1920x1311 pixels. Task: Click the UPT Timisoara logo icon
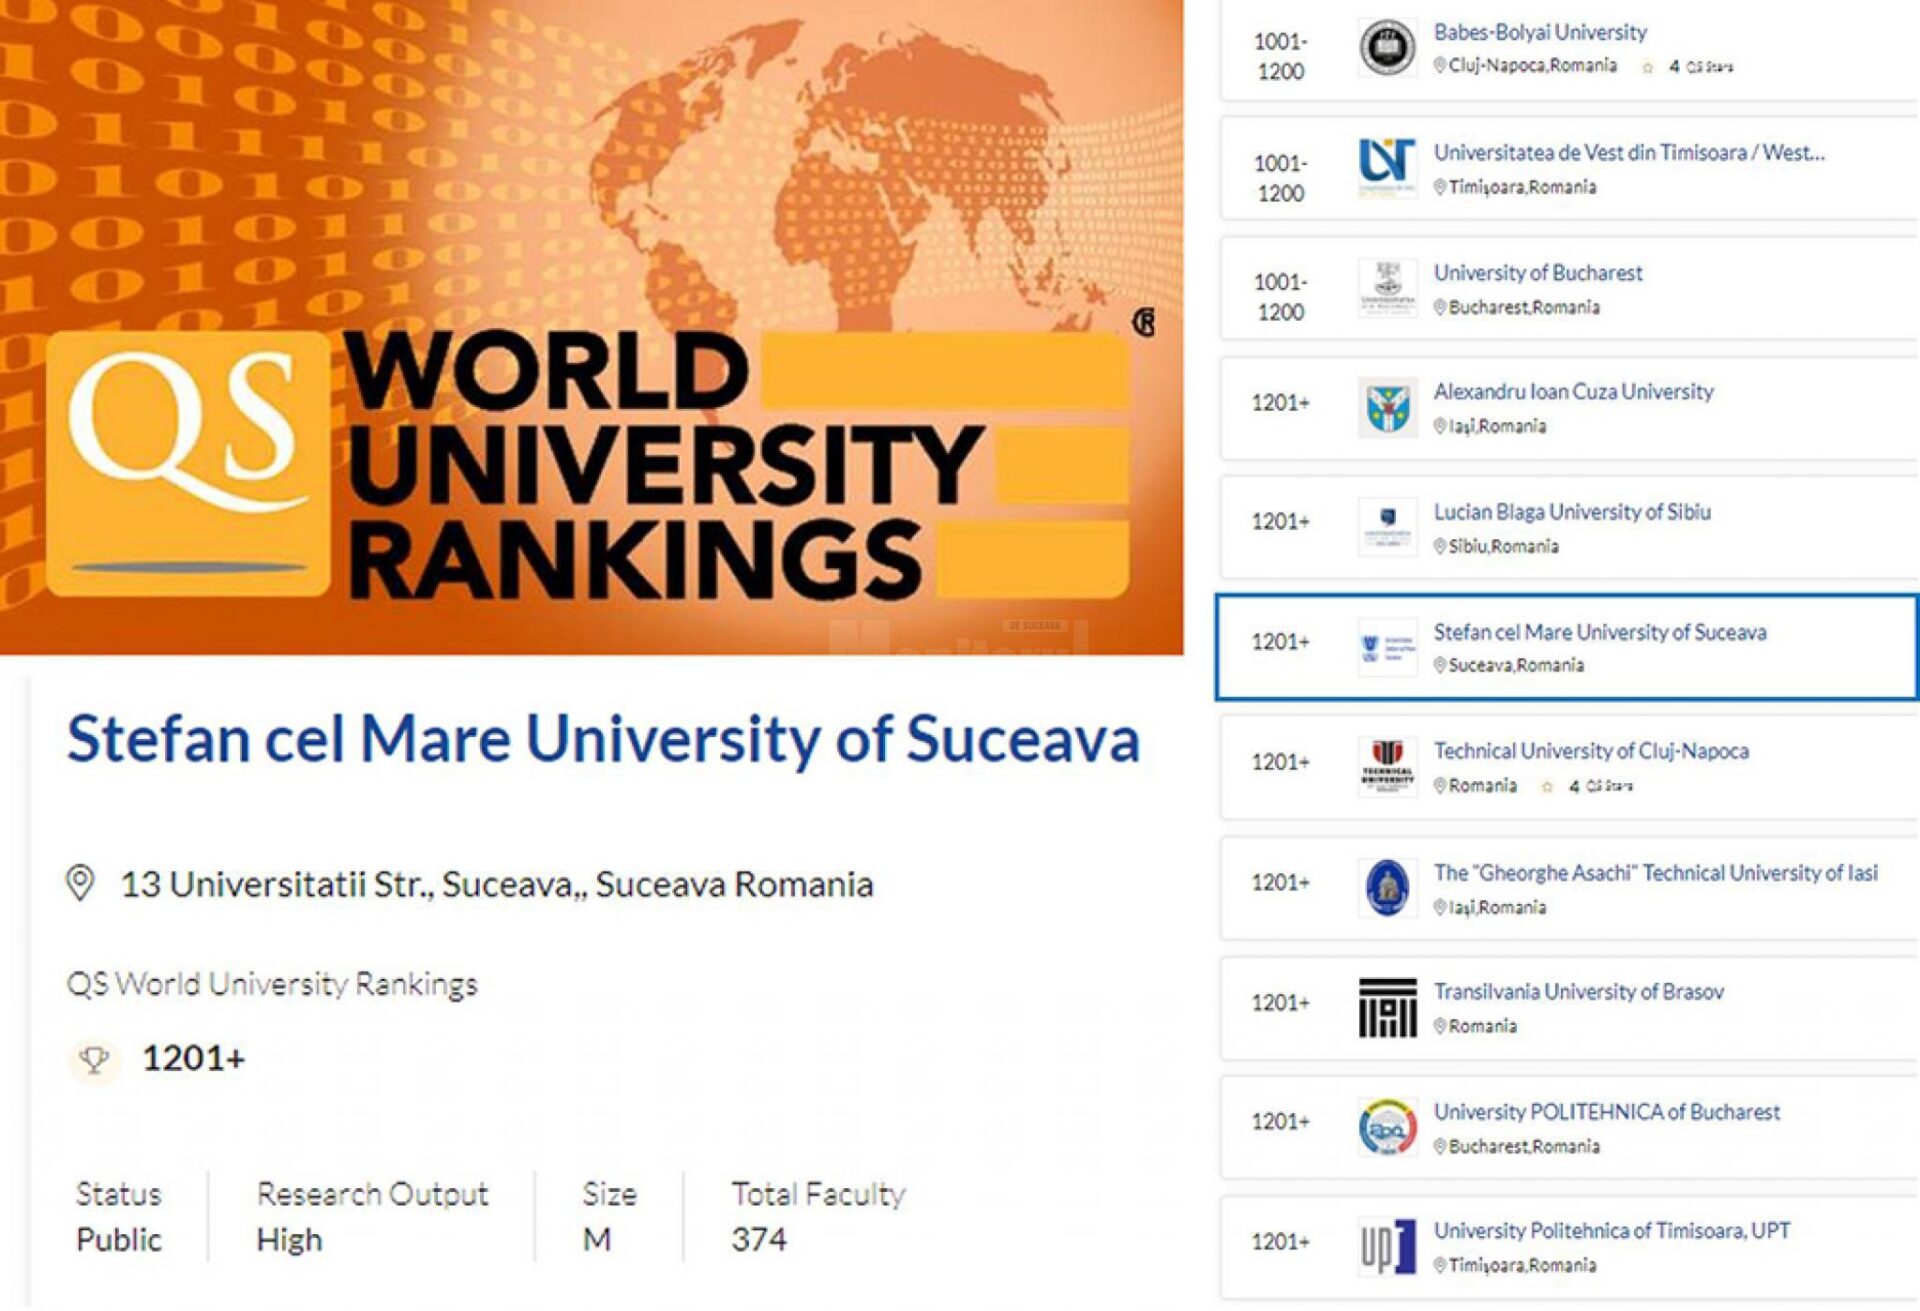[1387, 1247]
